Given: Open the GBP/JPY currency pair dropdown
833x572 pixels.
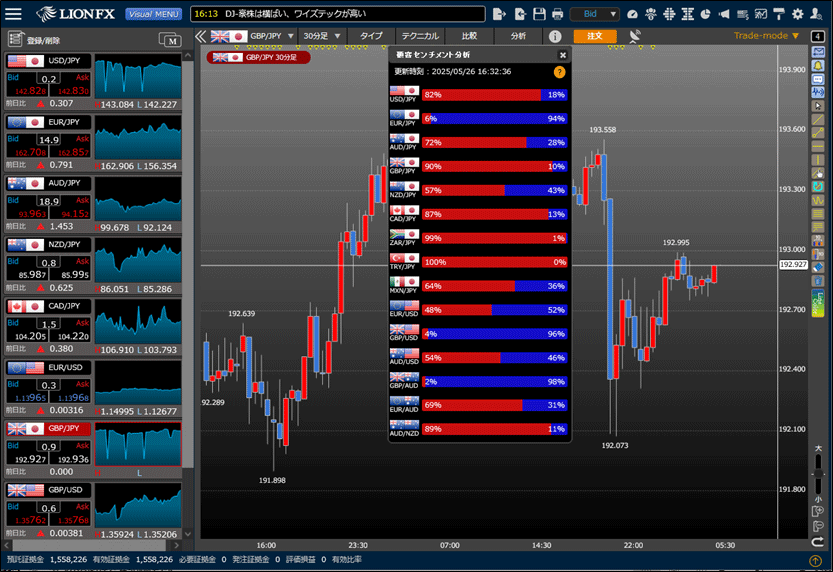Looking at the screenshot, I should (x=253, y=36).
